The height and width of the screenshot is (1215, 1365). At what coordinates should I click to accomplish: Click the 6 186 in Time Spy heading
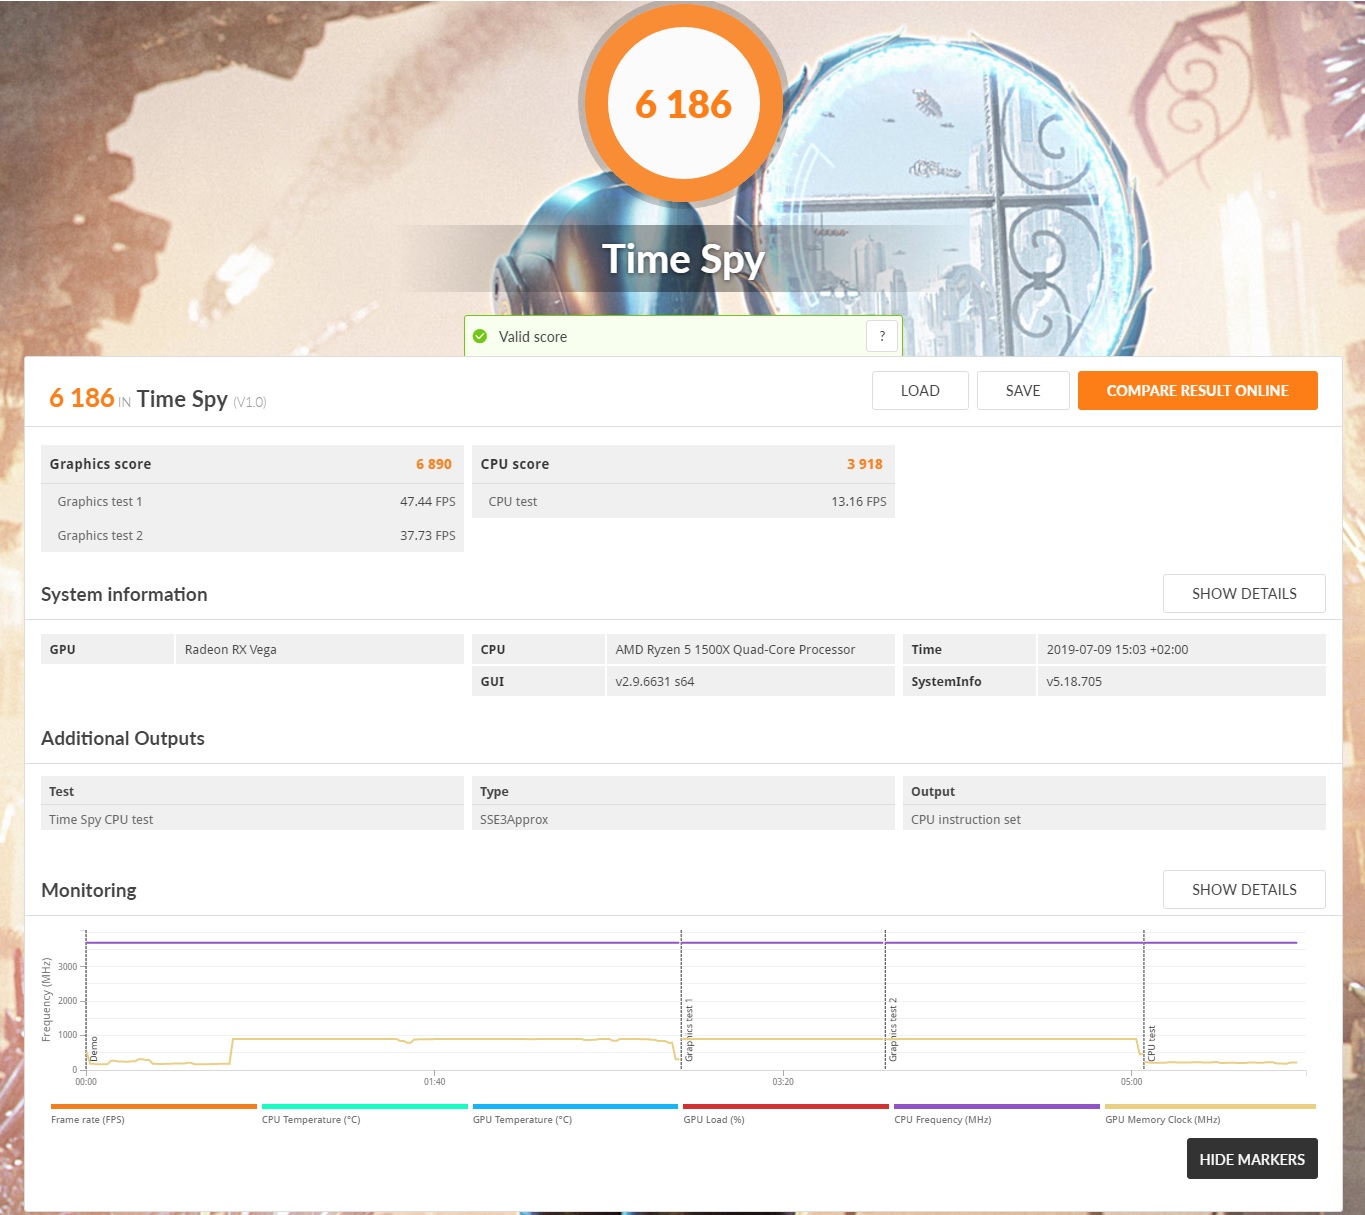pos(82,398)
